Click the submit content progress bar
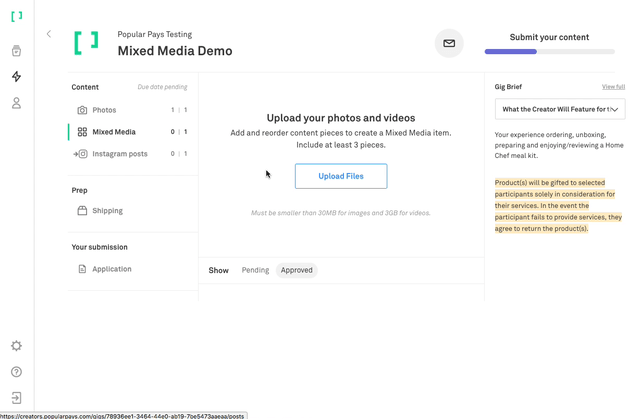 549,52
